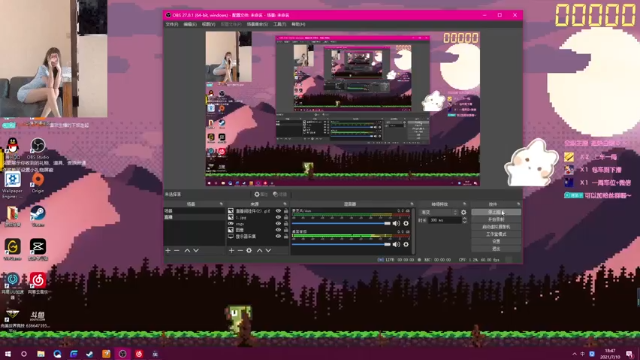Open the CapCut 剪映 desktop icon
This screenshot has width=640, height=360.
tap(38, 249)
